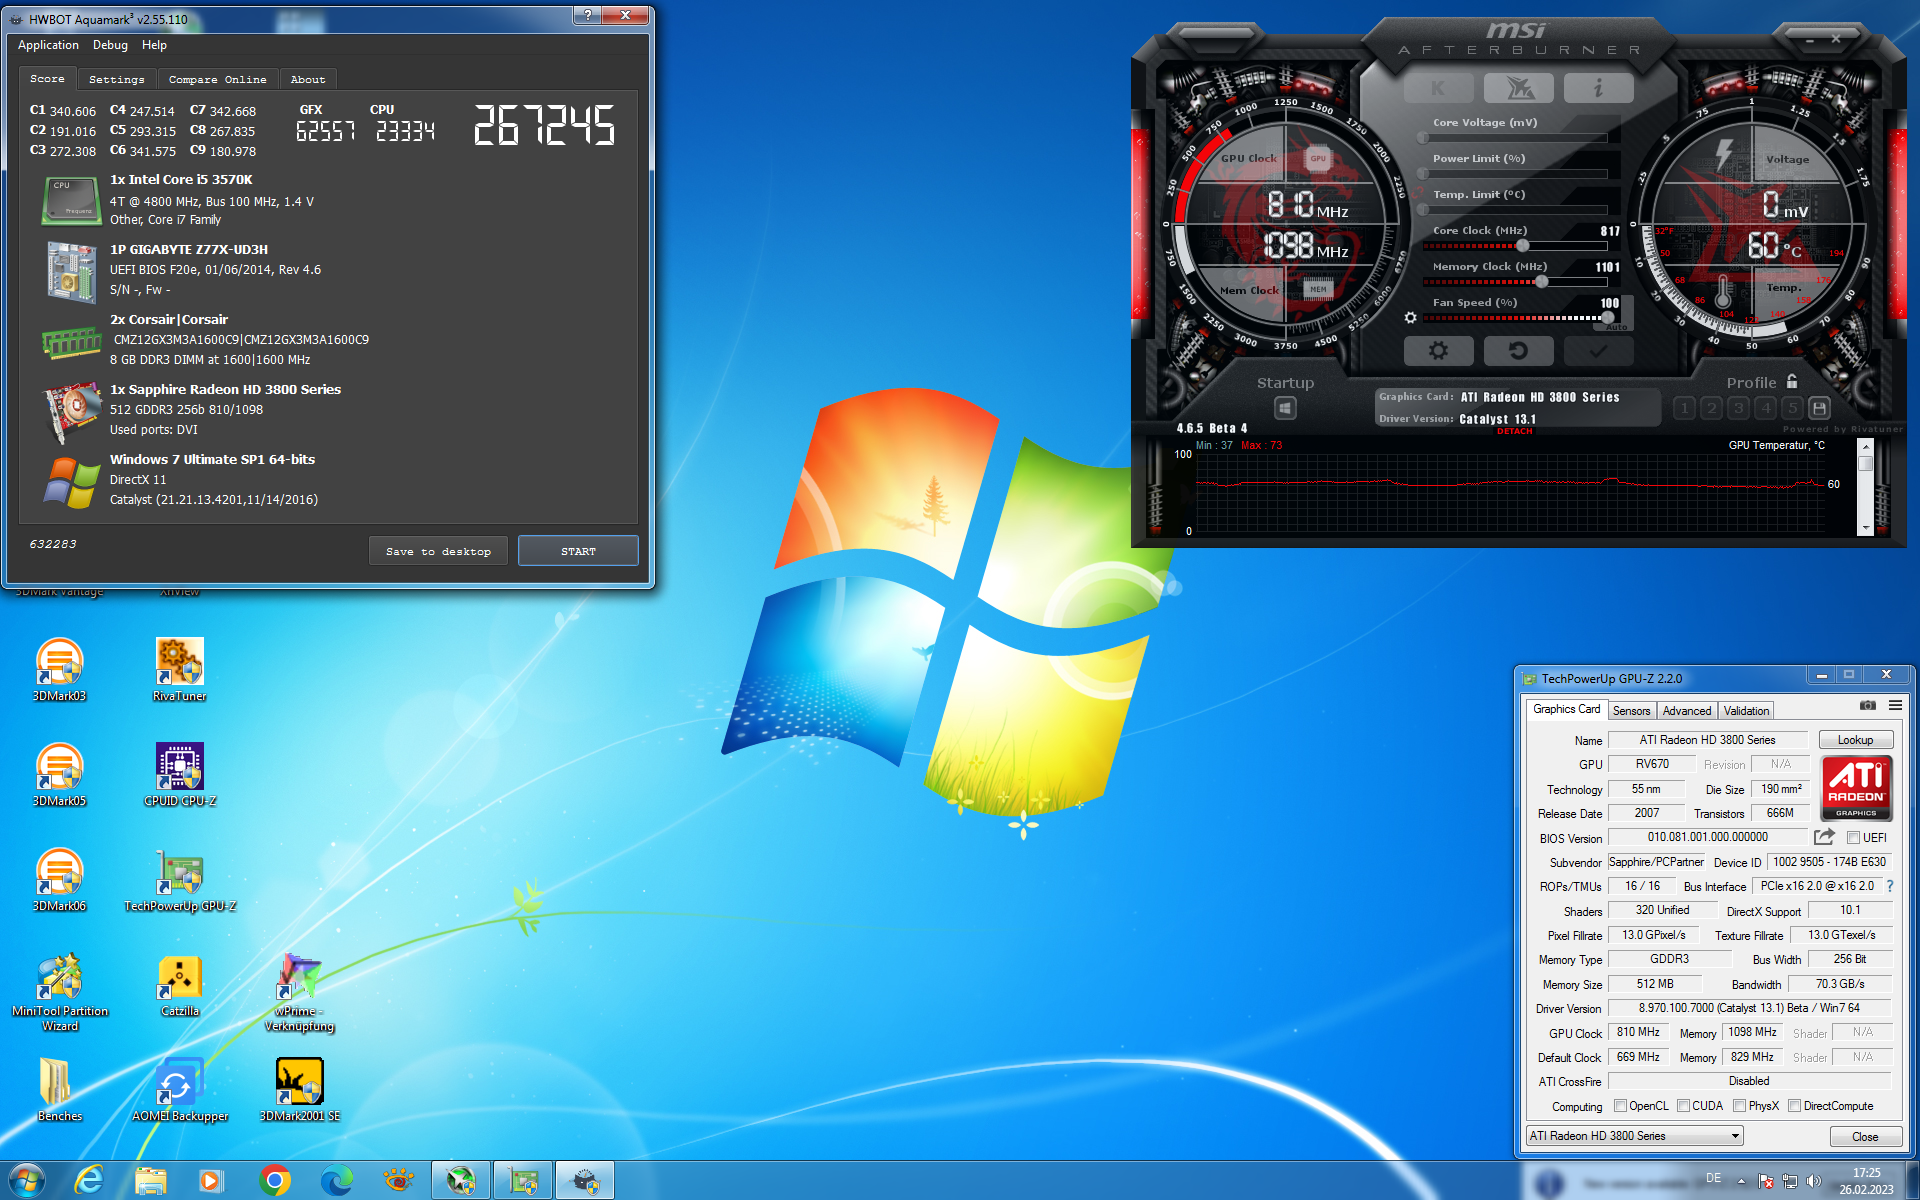The image size is (1920, 1200).
Task: Expand the ATI Radeon HD 3800 Series dropdown
Action: 1635,1136
